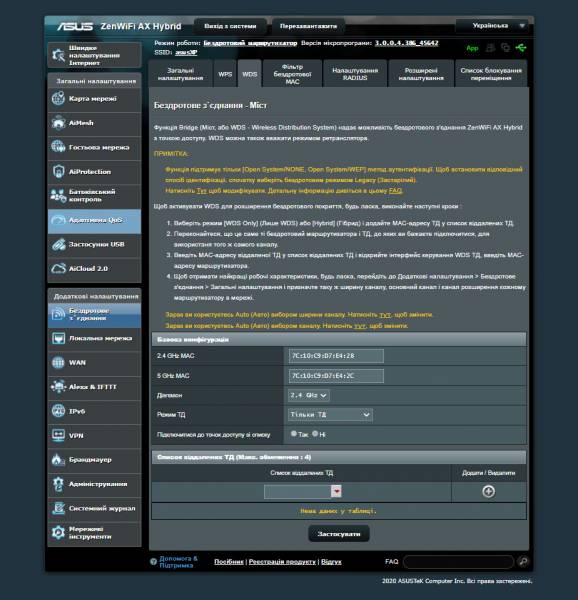Open the AiCloud 2.0 cloud icon
Viewport: 578px width, 600px height.
coord(59,269)
